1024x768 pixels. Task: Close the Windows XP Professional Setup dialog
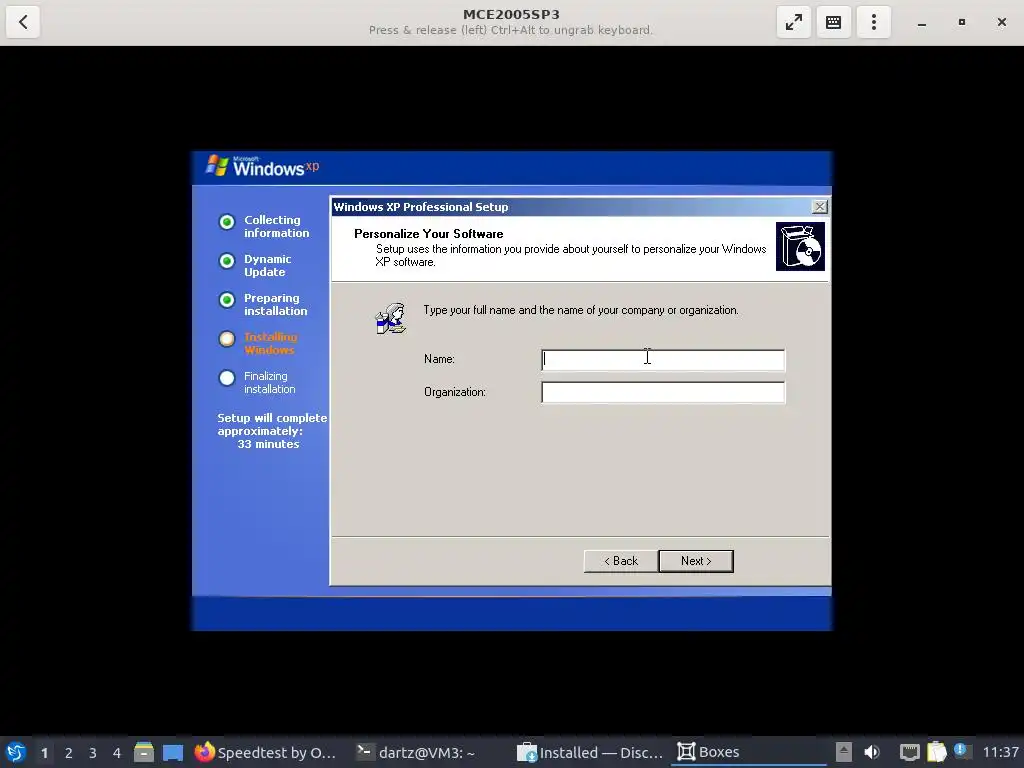coord(819,207)
